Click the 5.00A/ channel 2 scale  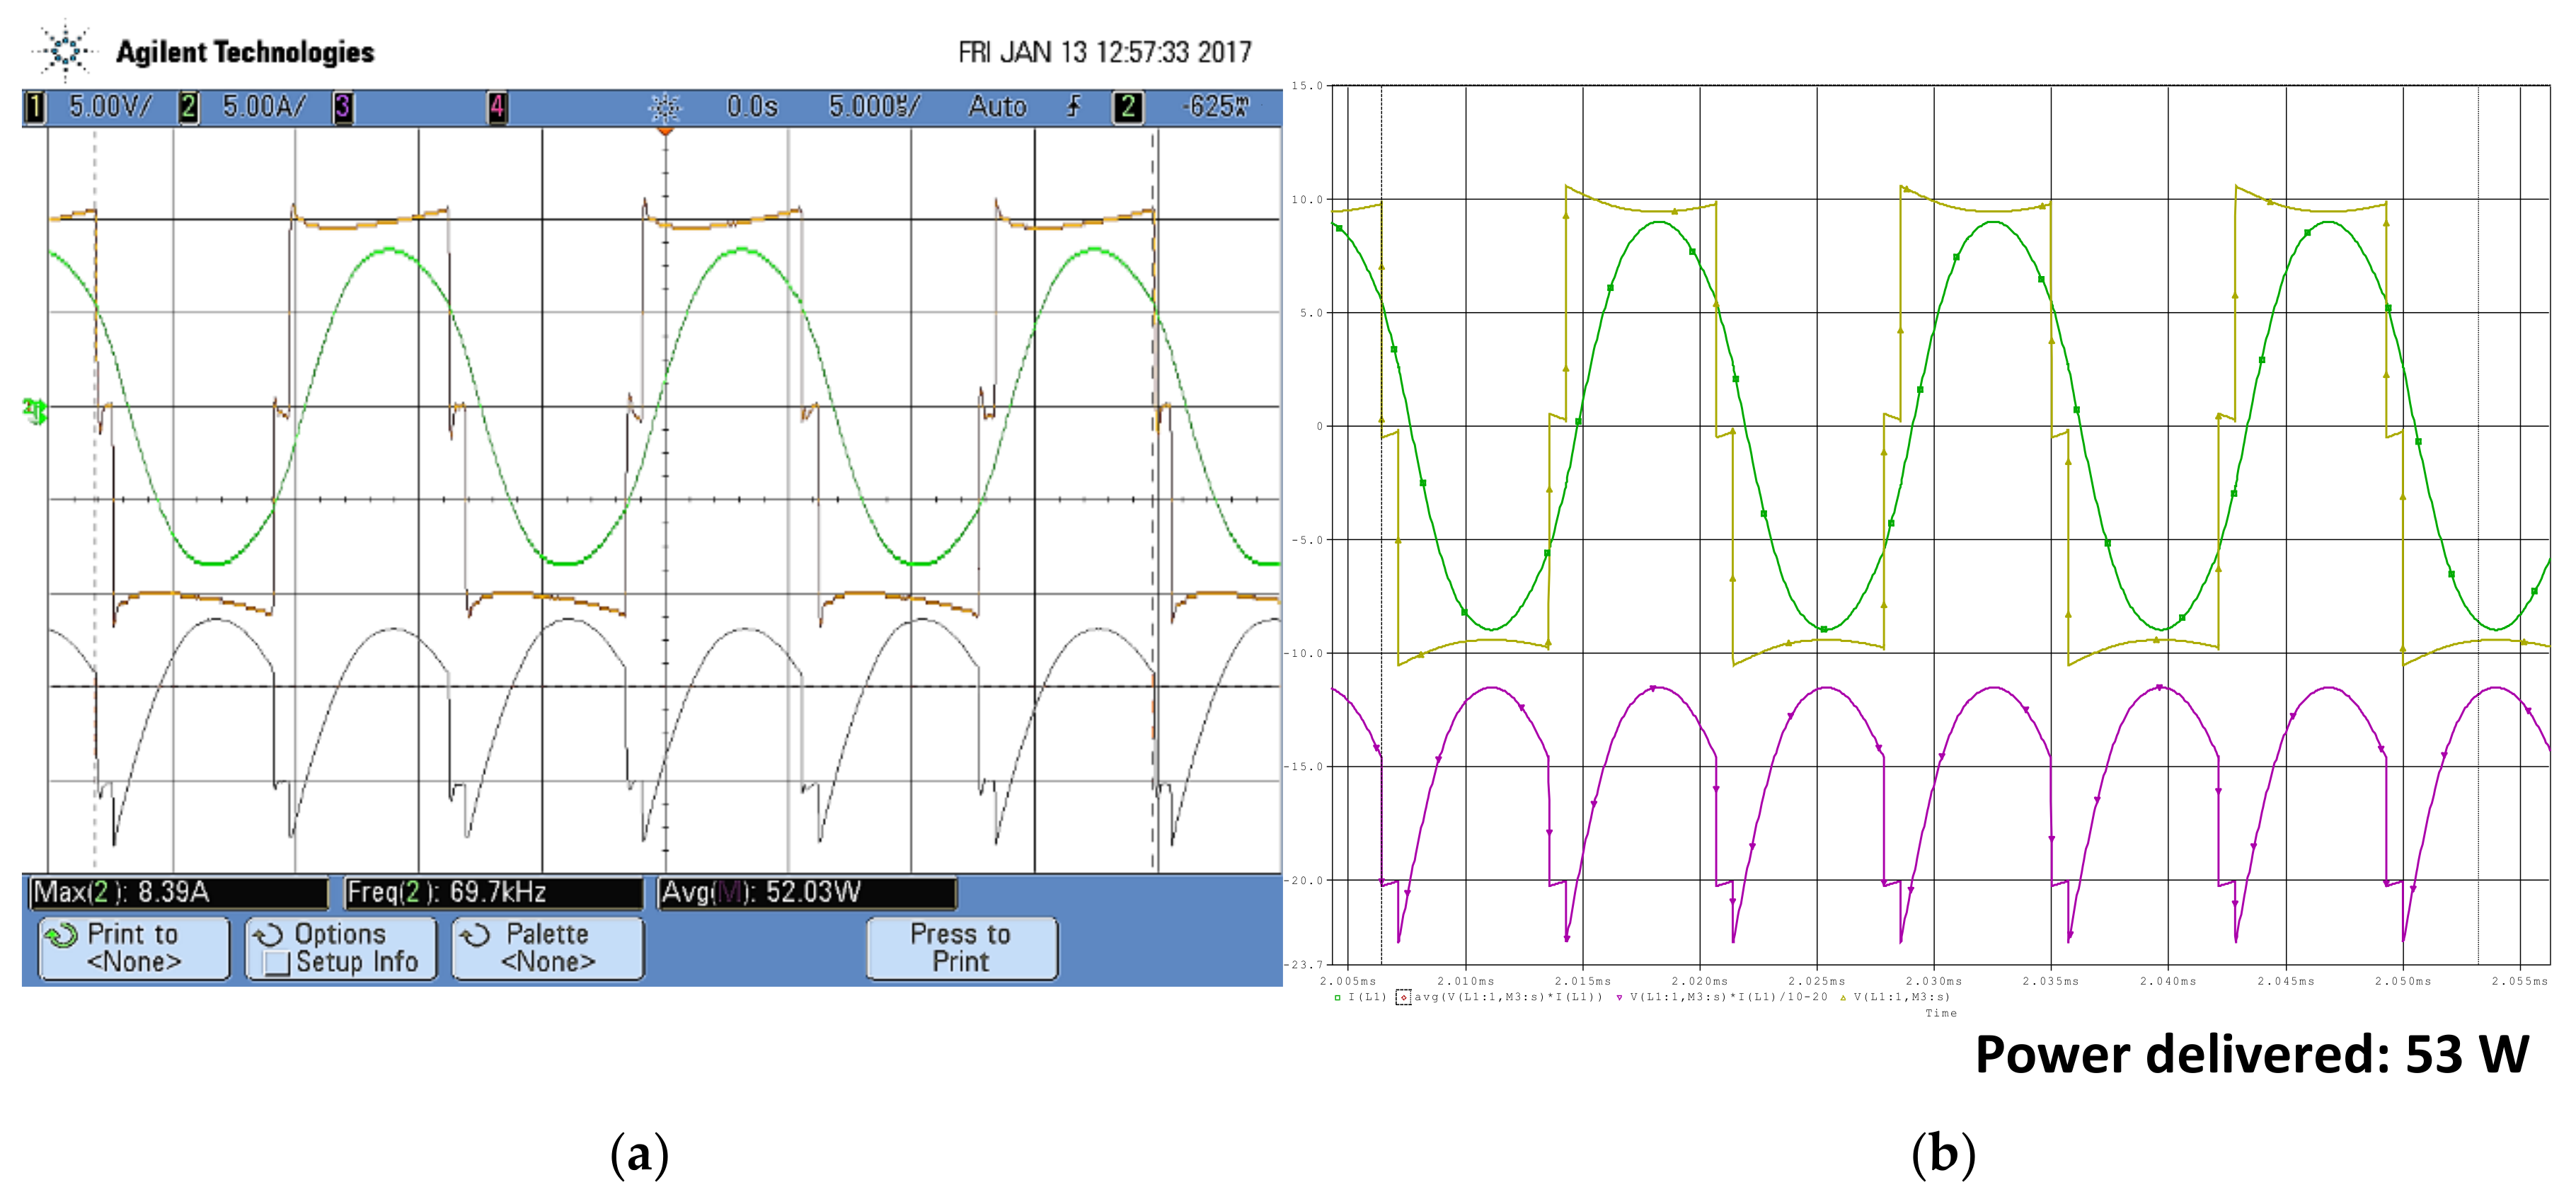[264, 107]
